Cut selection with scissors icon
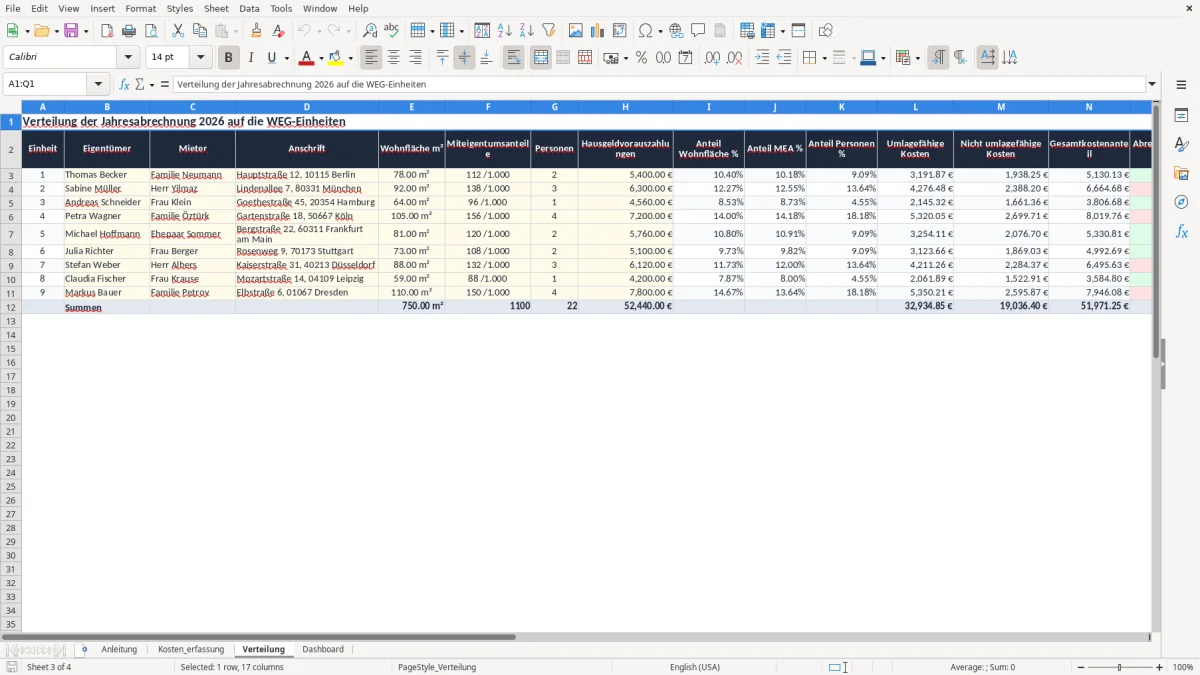Viewport: 1200px width, 675px height. pyautogui.click(x=177, y=31)
